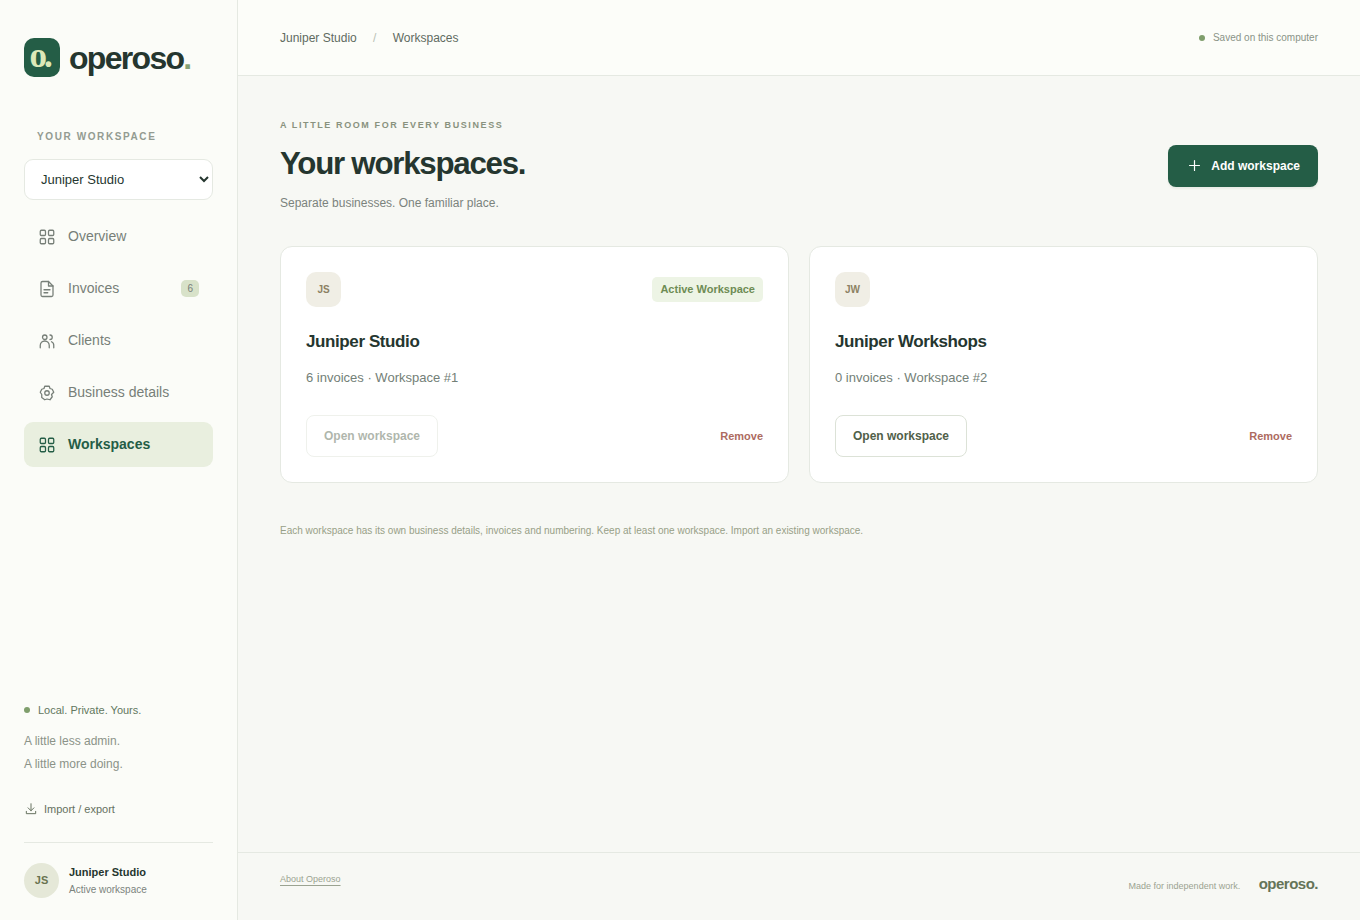Click the Juniper Workshops card title
This screenshot has height=920, width=1360.
click(911, 341)
